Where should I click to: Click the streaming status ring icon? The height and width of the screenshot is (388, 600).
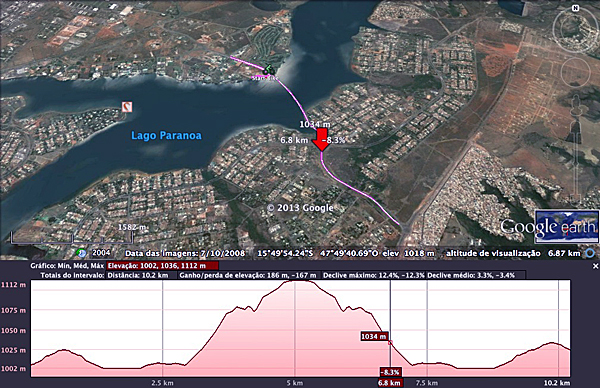590,253
